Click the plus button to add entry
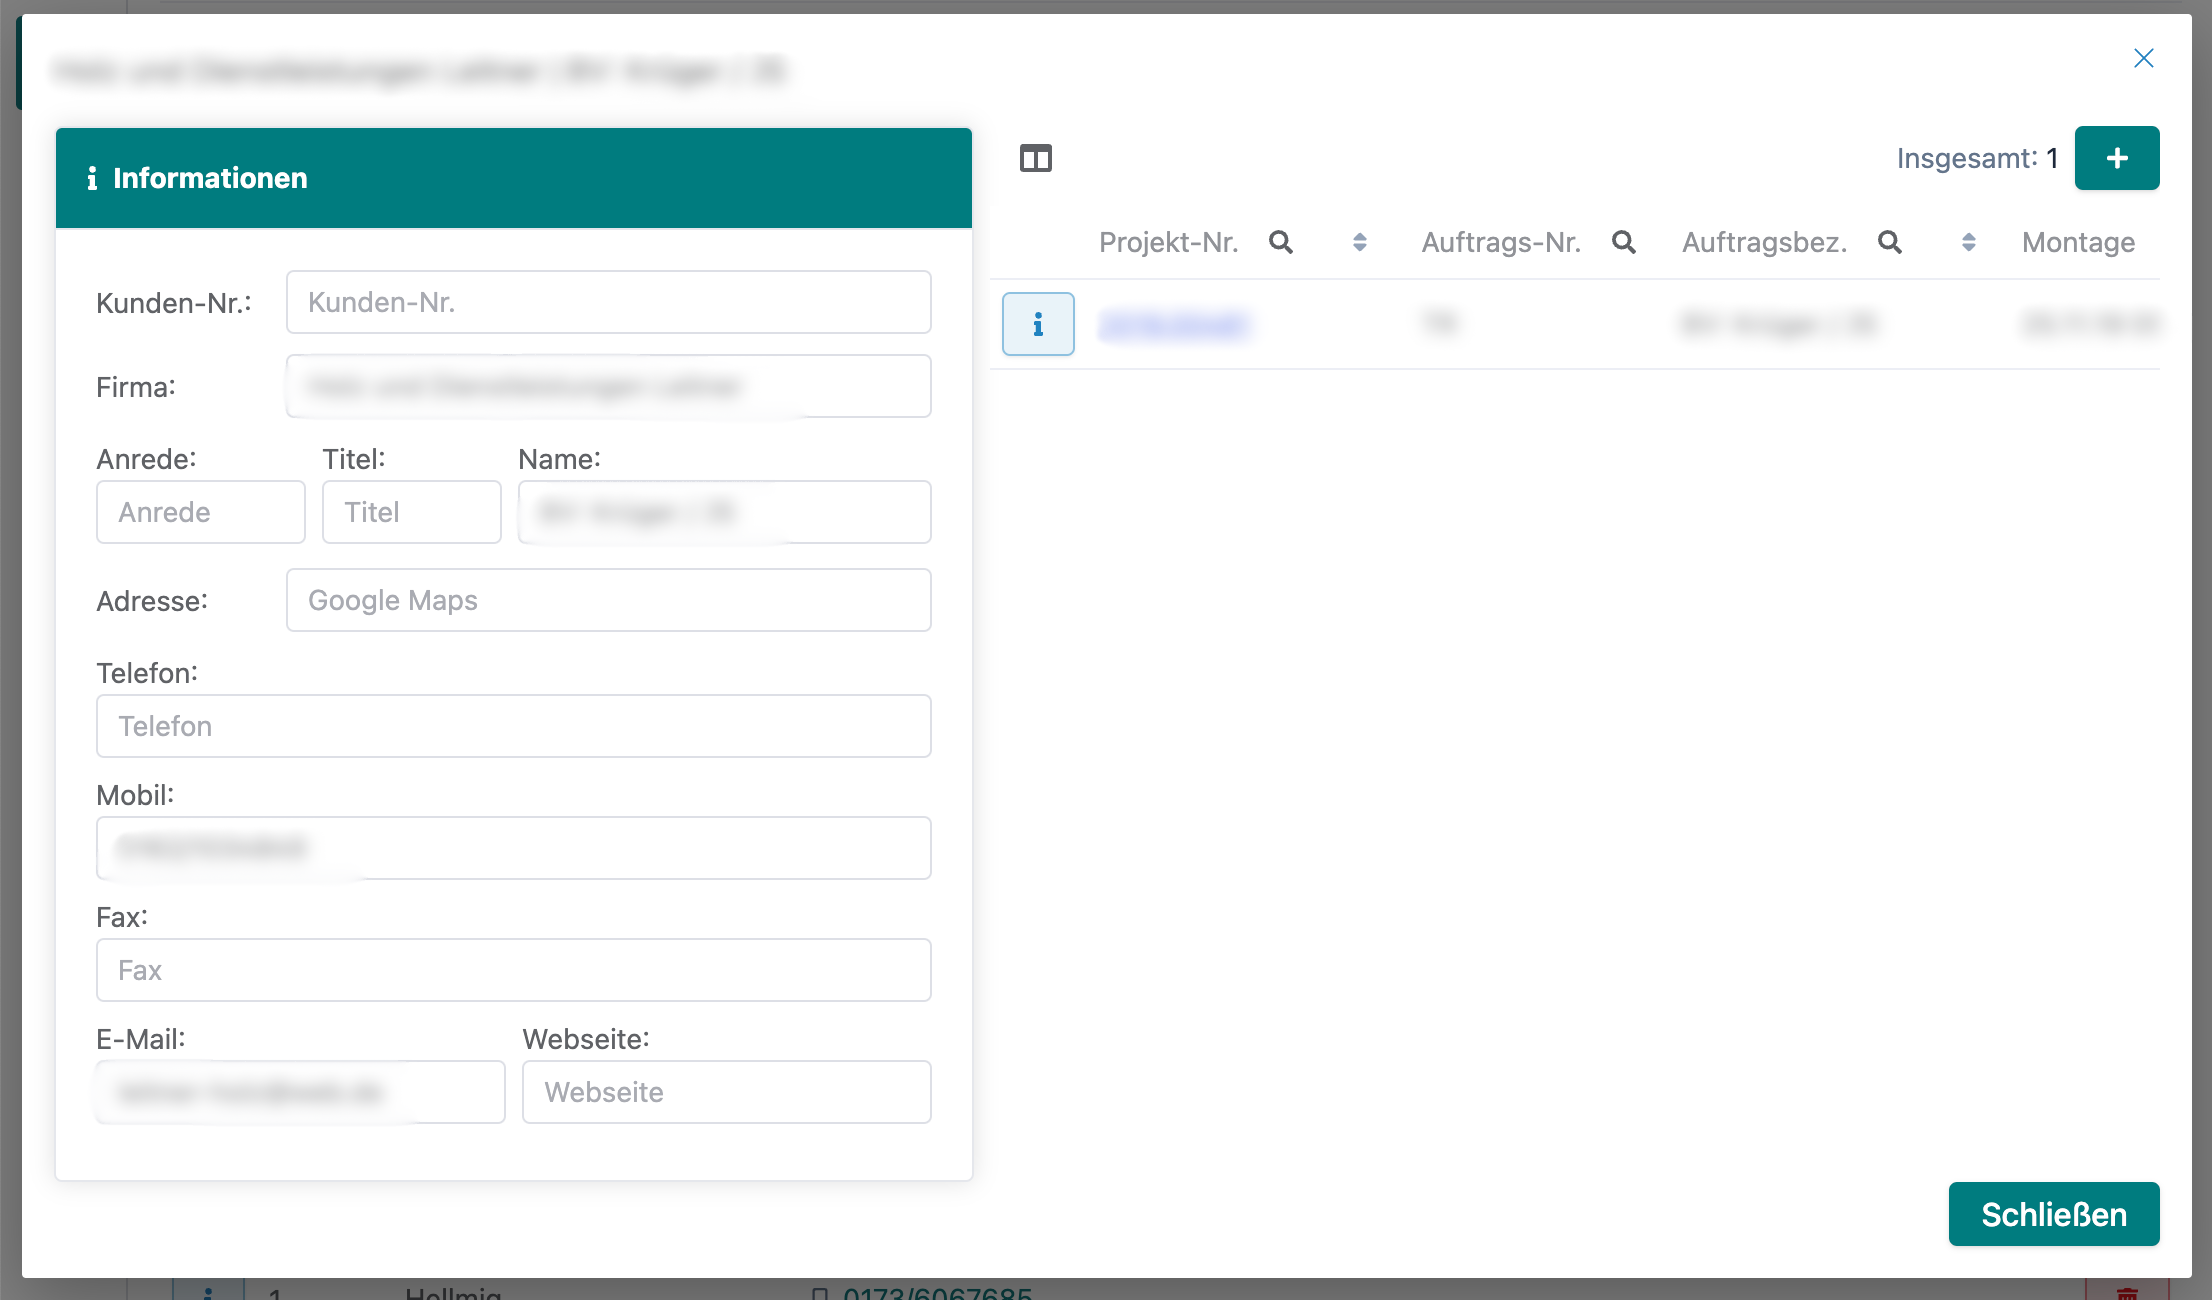Viewport: 2212px width, 1300px height. point(2116,158)
